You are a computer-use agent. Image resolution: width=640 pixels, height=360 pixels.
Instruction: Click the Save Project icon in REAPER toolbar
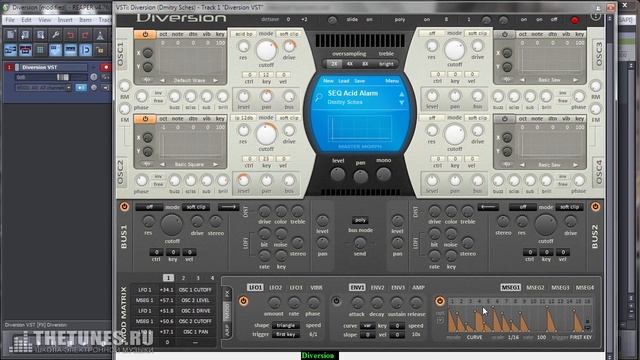point(40,35)
